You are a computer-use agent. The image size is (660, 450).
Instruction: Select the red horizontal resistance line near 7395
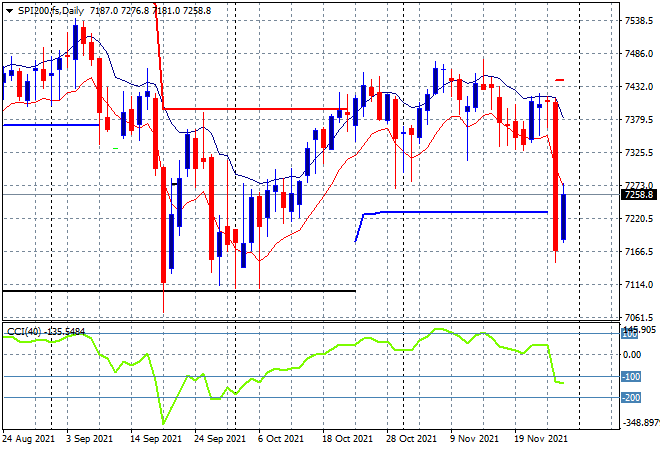click(x=255, y=109)
